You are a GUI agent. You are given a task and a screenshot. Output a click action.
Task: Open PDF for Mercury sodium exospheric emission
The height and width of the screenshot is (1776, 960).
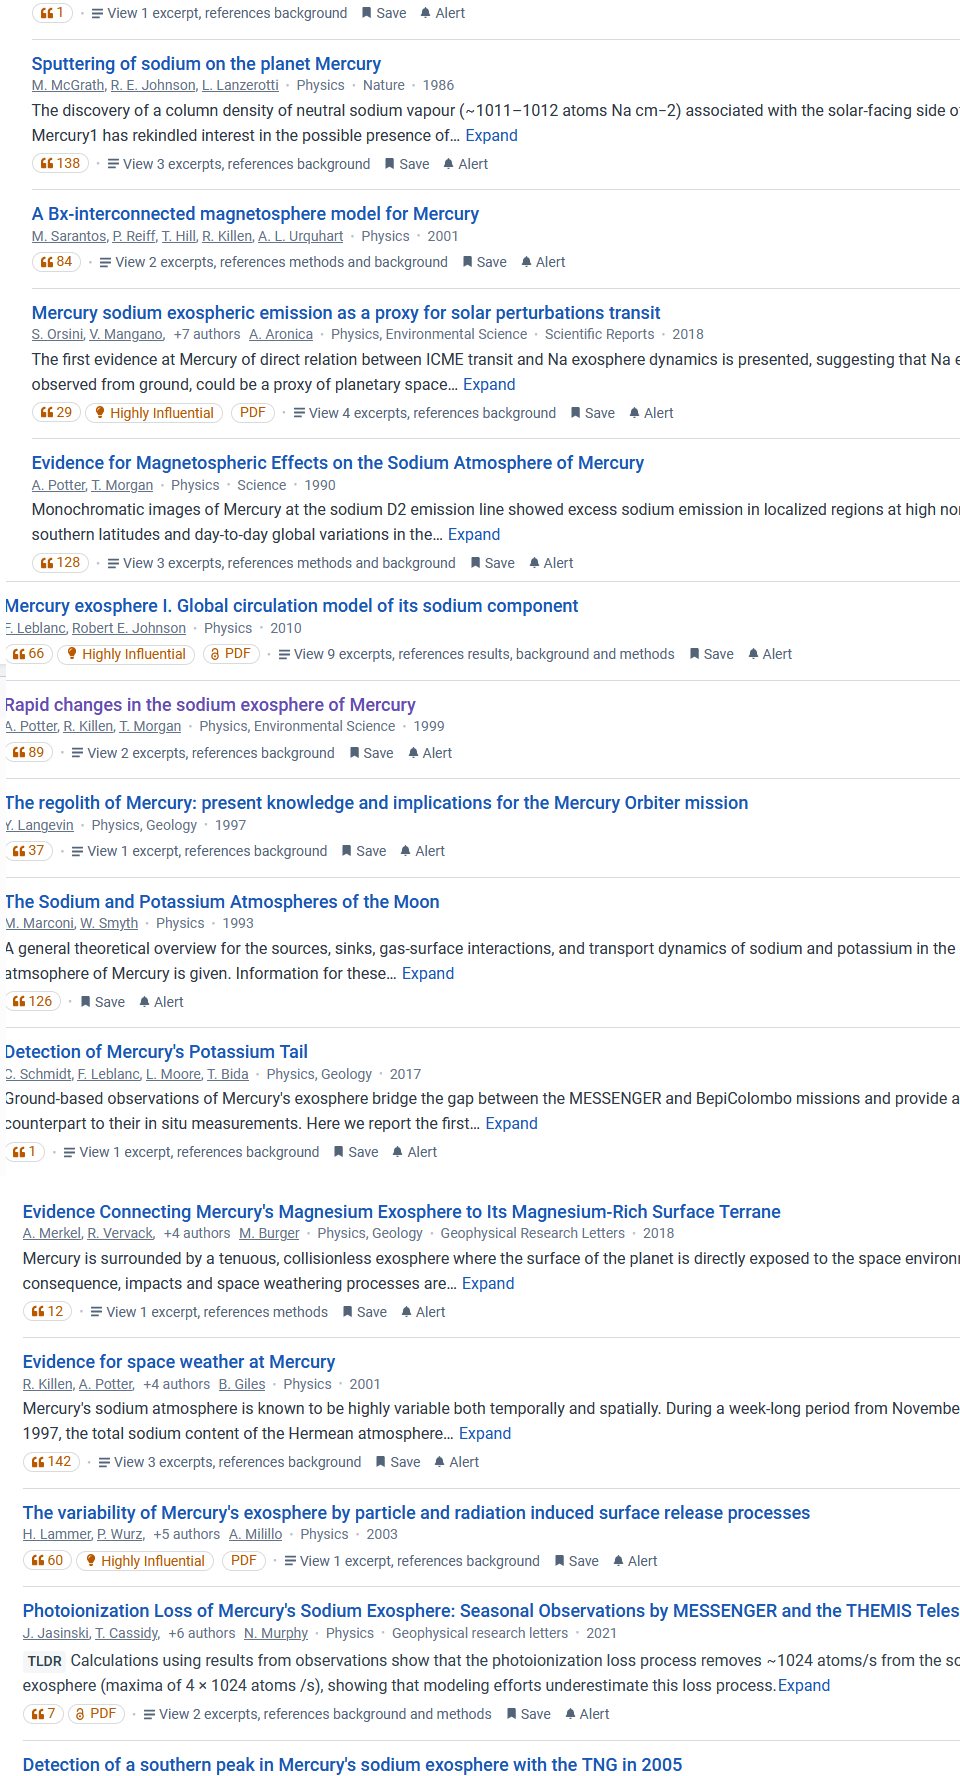[x=253, y=412]
